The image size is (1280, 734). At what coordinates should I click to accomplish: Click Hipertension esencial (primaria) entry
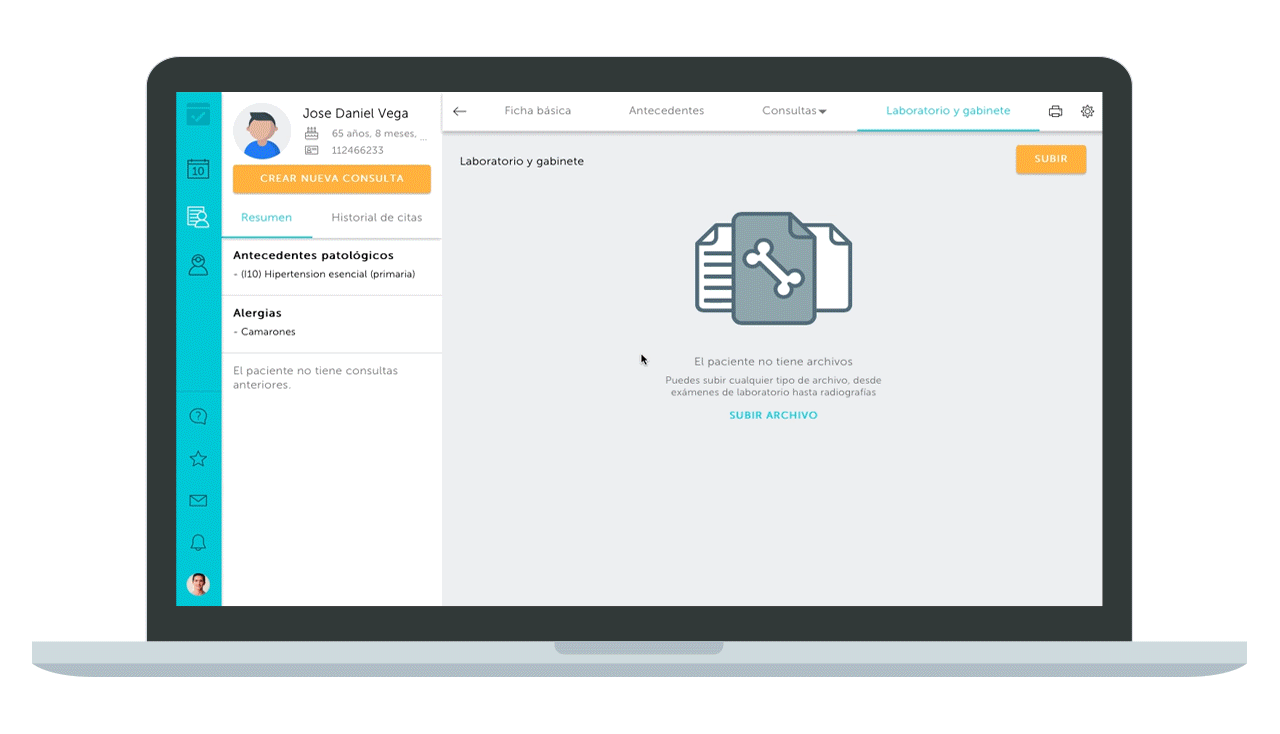coord(324,274)
